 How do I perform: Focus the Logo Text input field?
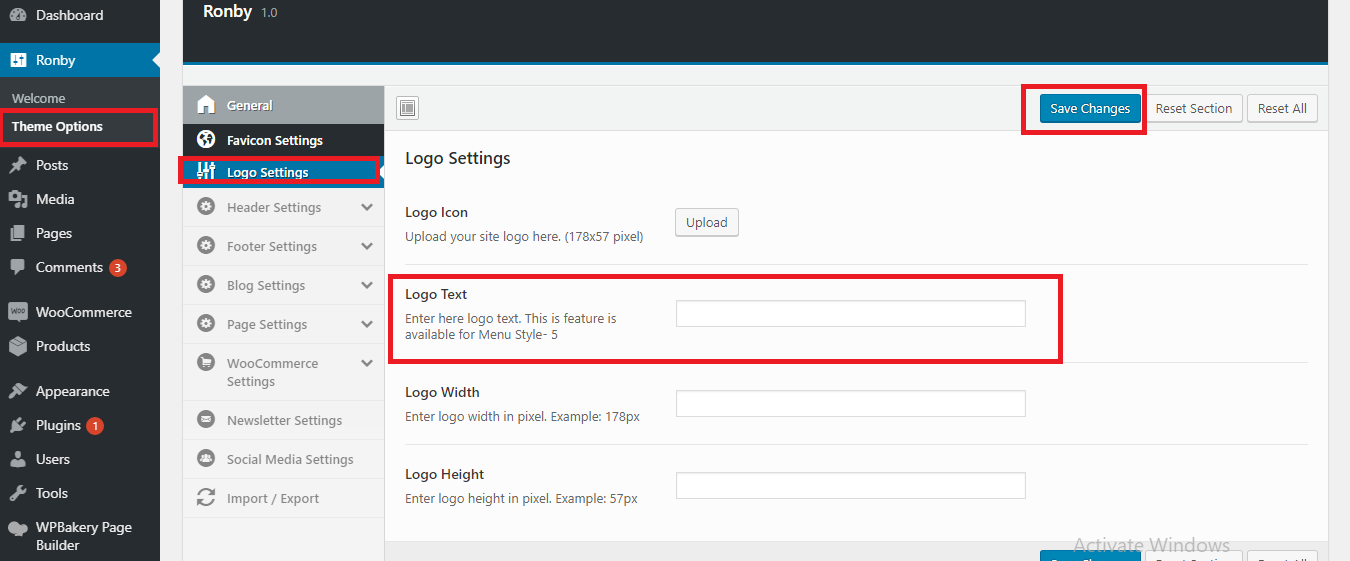tap(851, 313)
